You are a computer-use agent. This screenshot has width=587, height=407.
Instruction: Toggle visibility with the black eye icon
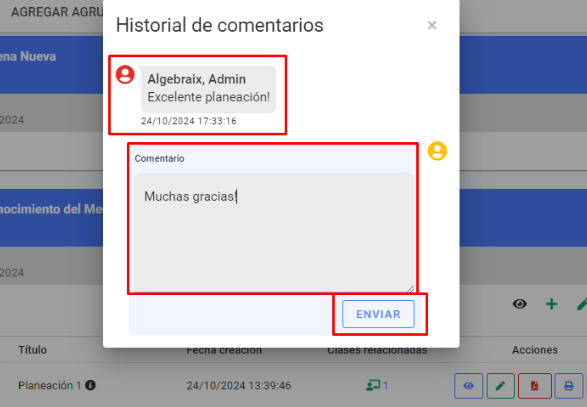[x=520, y=304]
